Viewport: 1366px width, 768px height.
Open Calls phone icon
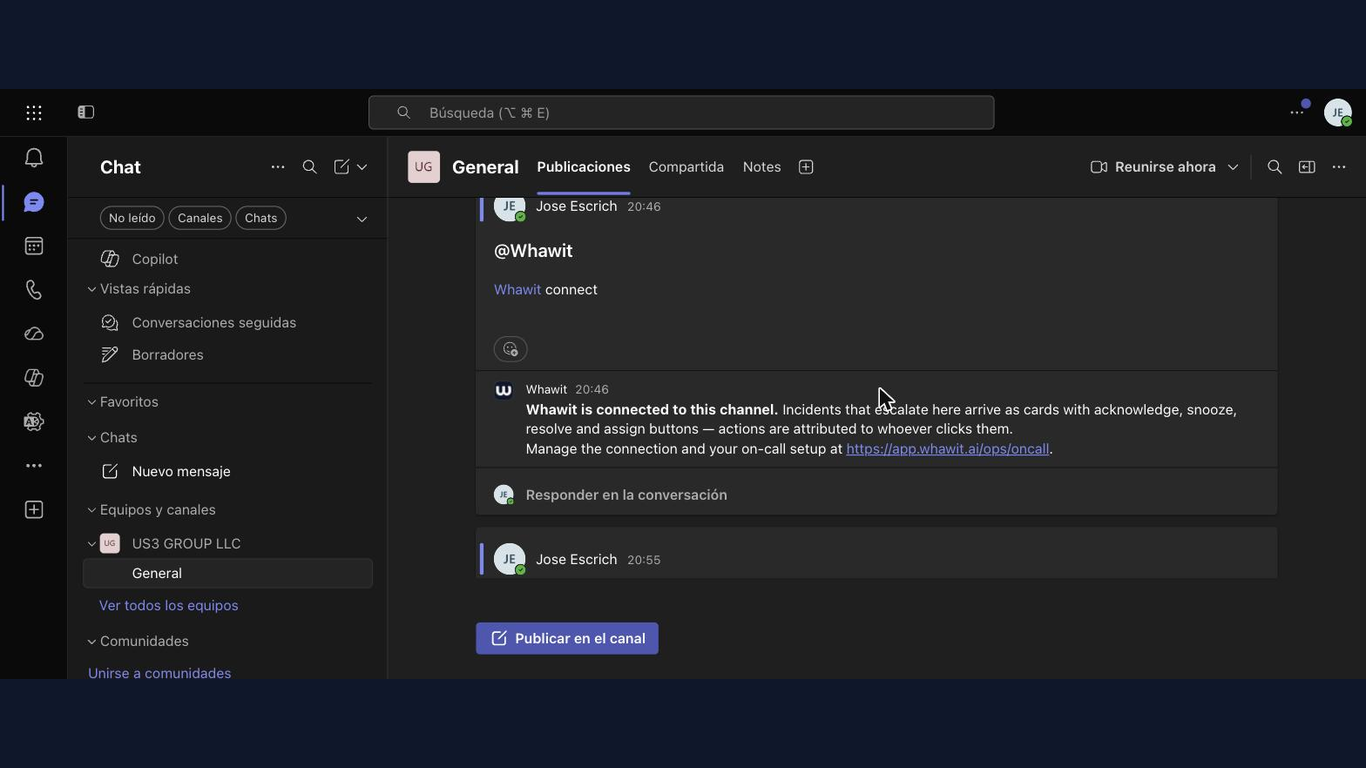click(34, 290)
